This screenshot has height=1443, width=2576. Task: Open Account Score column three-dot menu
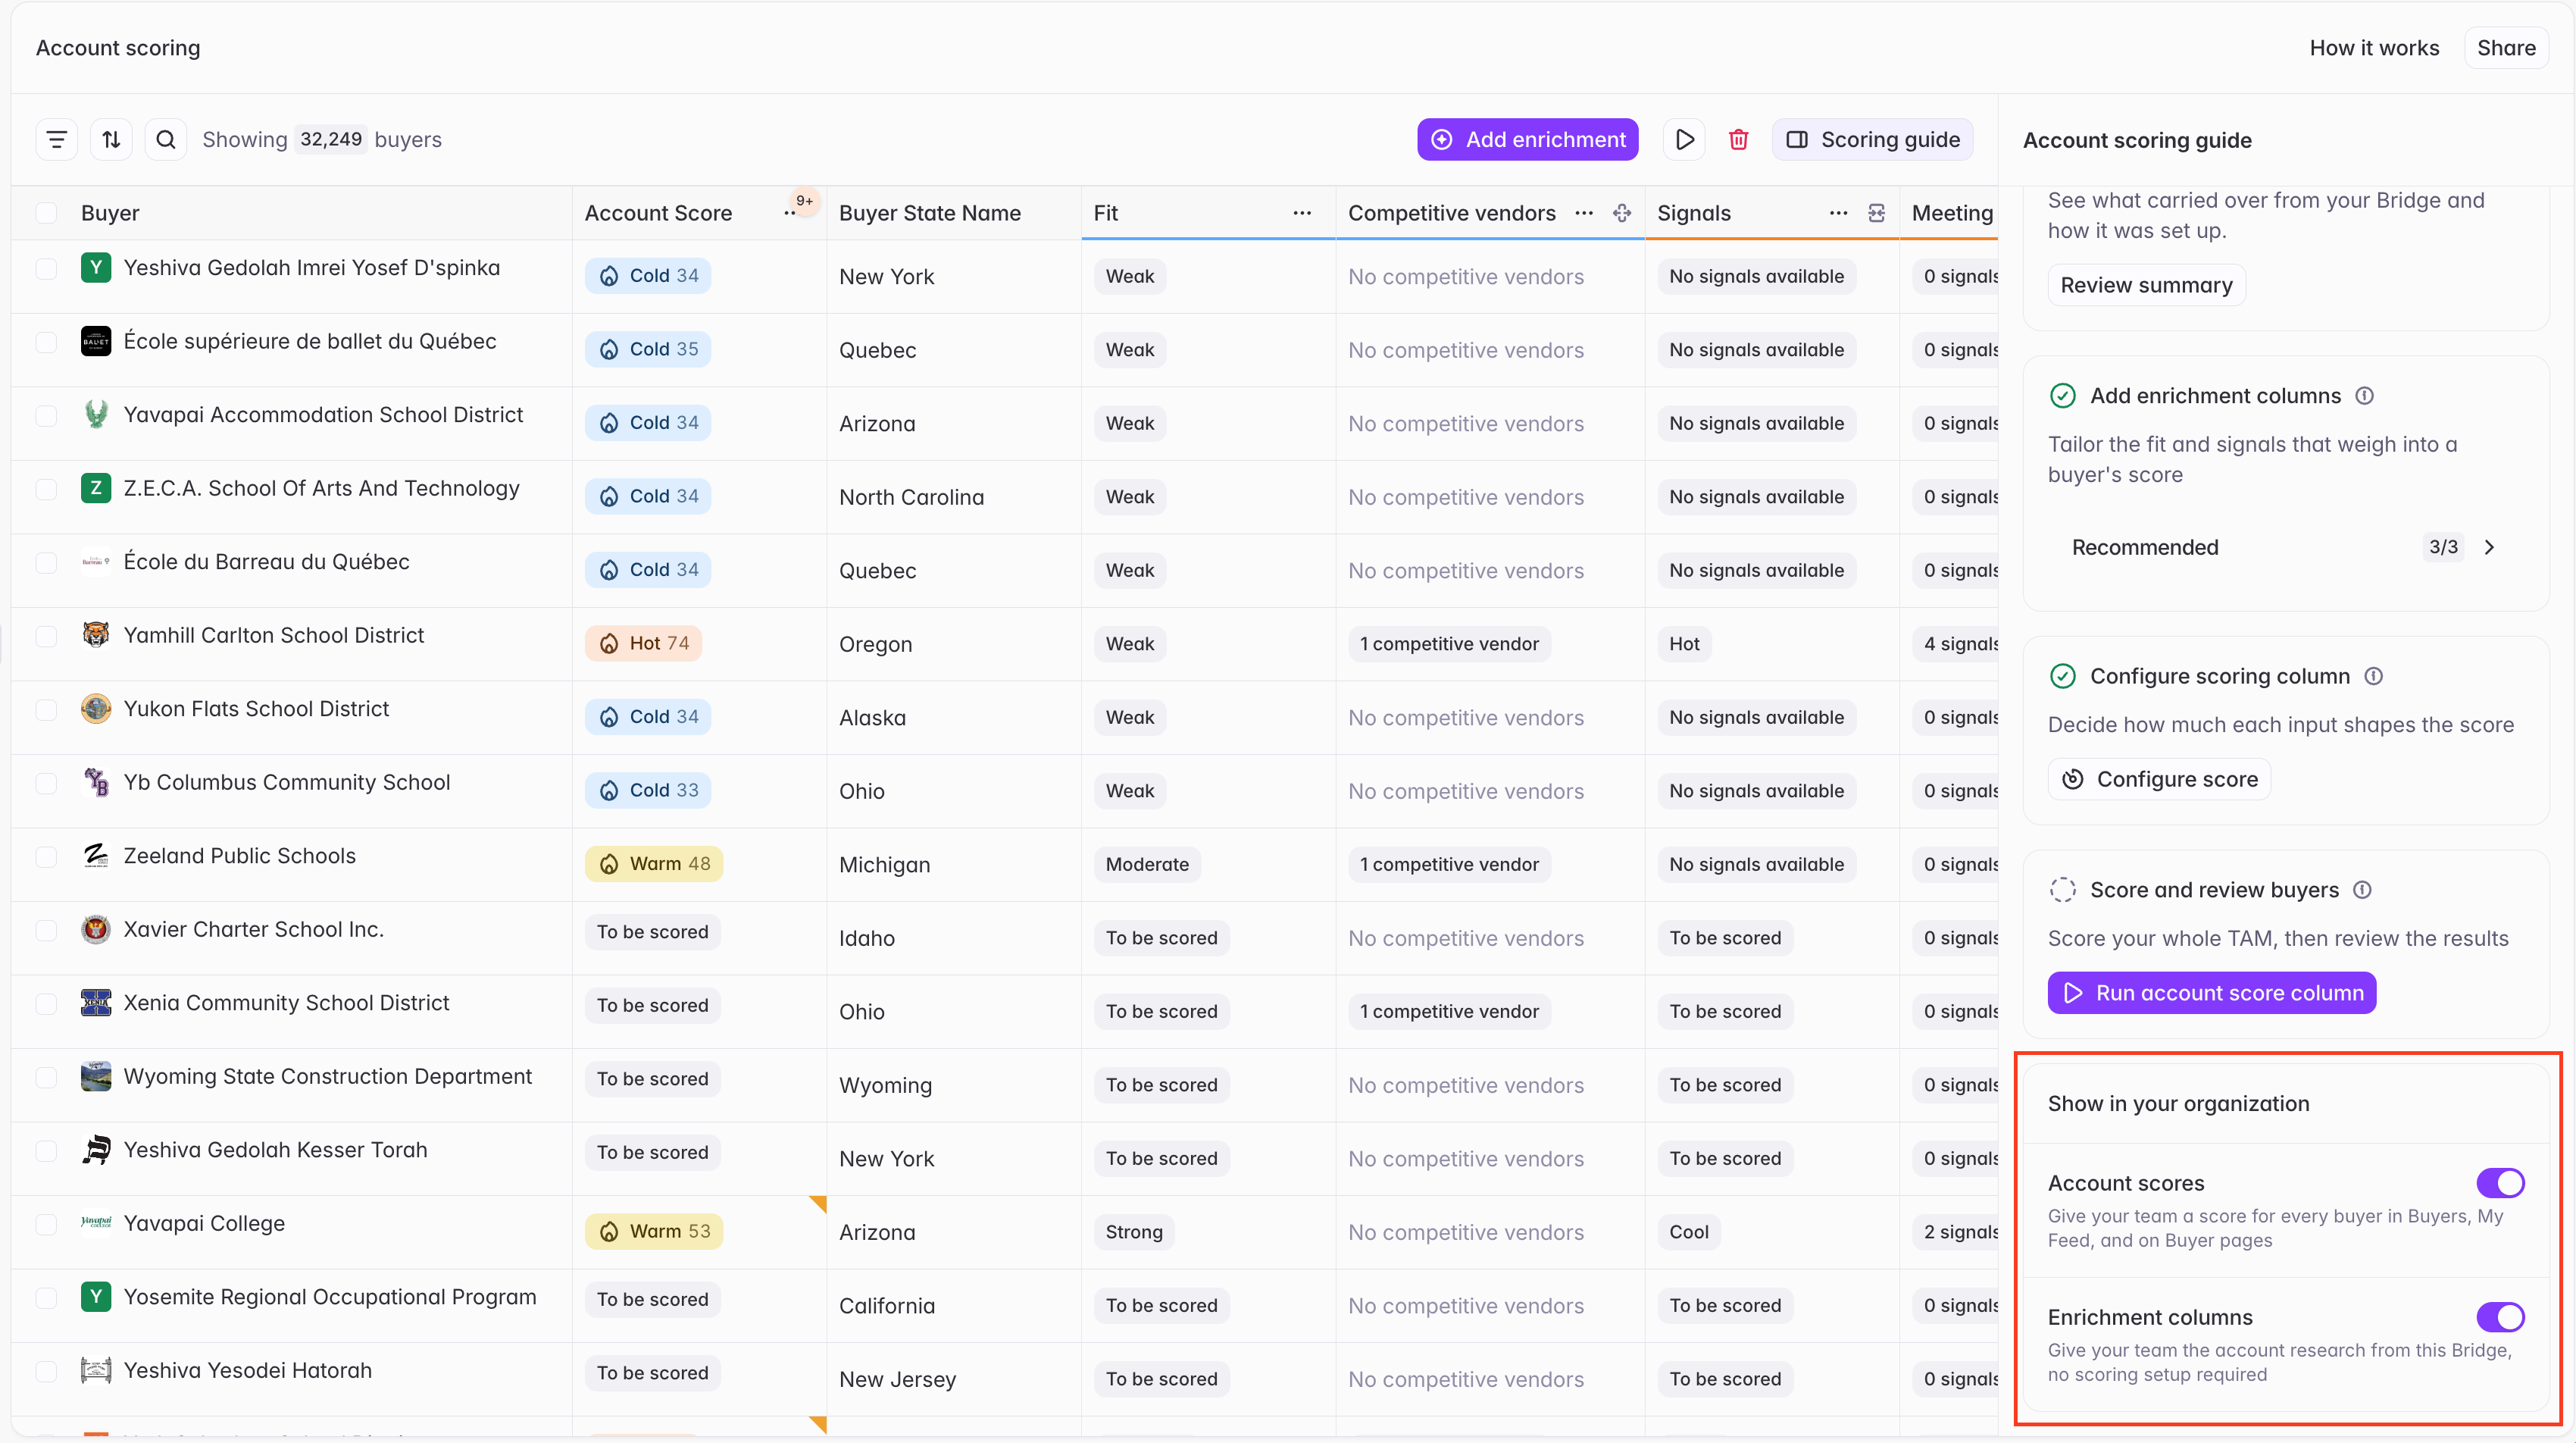pyautogui.click(x=790, y=213)
